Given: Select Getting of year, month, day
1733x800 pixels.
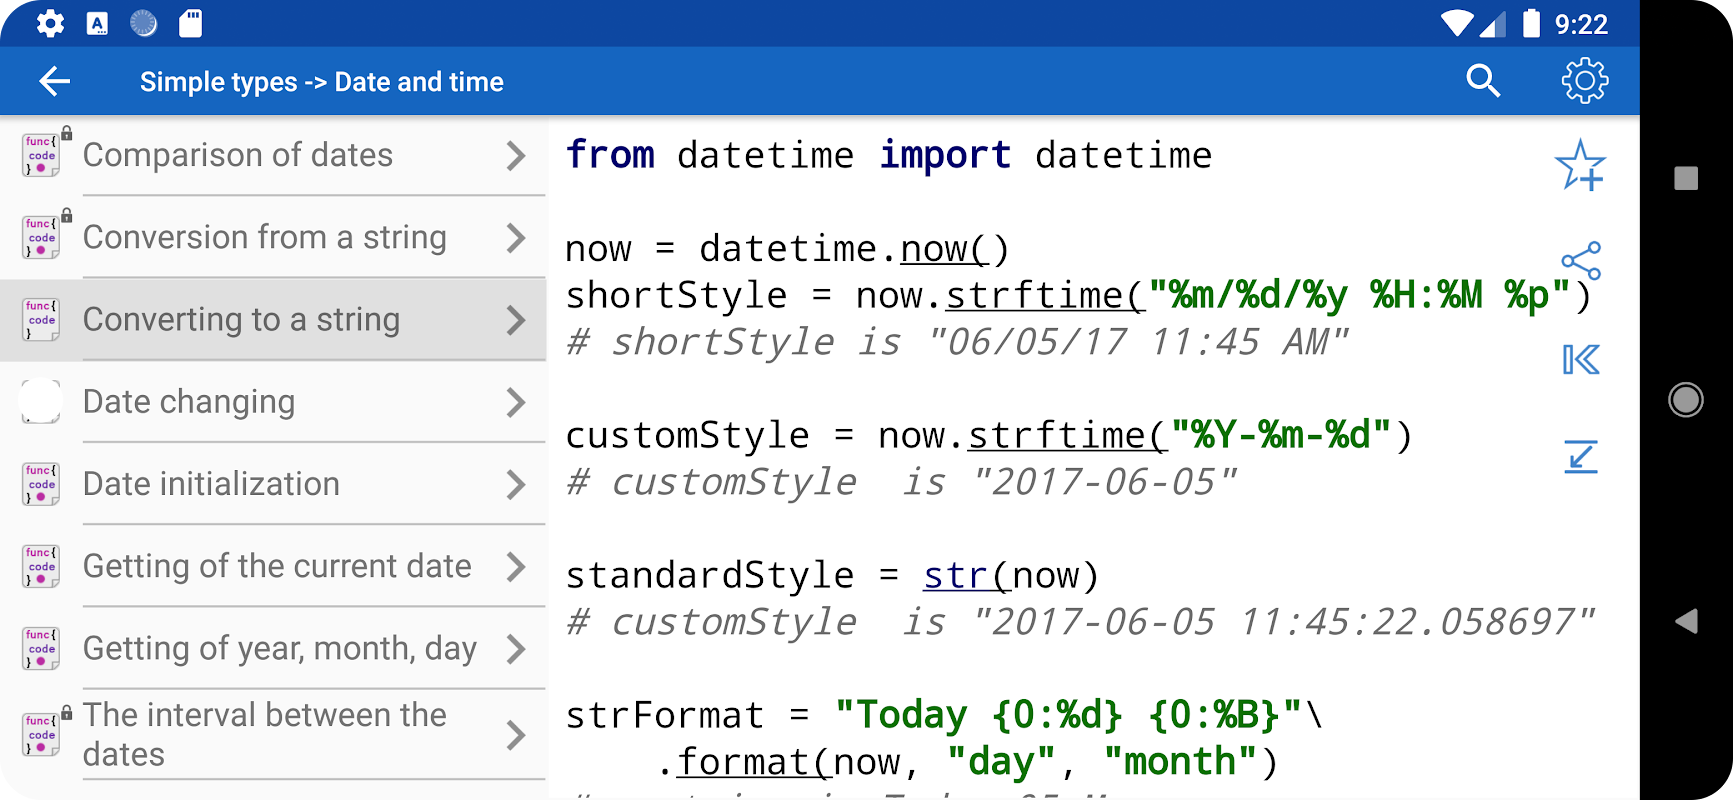Looking at the screenshot, I should point(280,648).
